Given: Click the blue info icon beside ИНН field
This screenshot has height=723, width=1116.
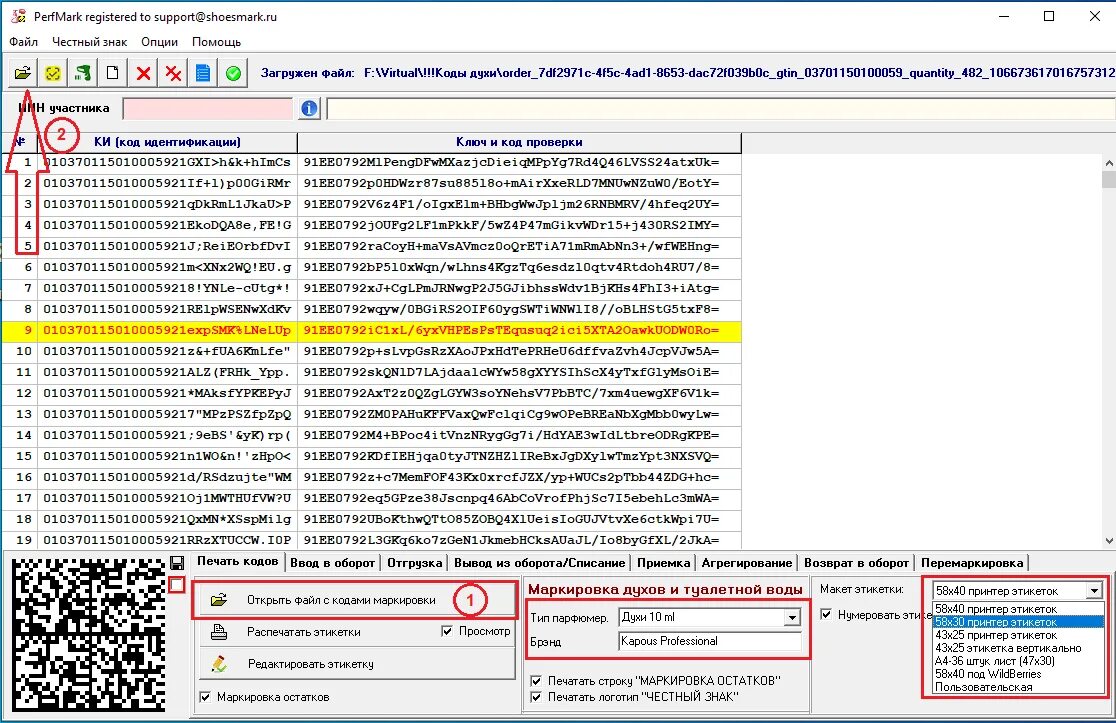Looking at the screenshot, I should (x=309, y=108).
